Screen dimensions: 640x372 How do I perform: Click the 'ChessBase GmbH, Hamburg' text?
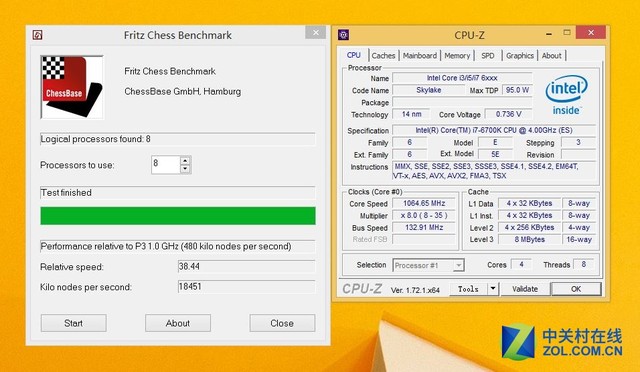[182, 91]
